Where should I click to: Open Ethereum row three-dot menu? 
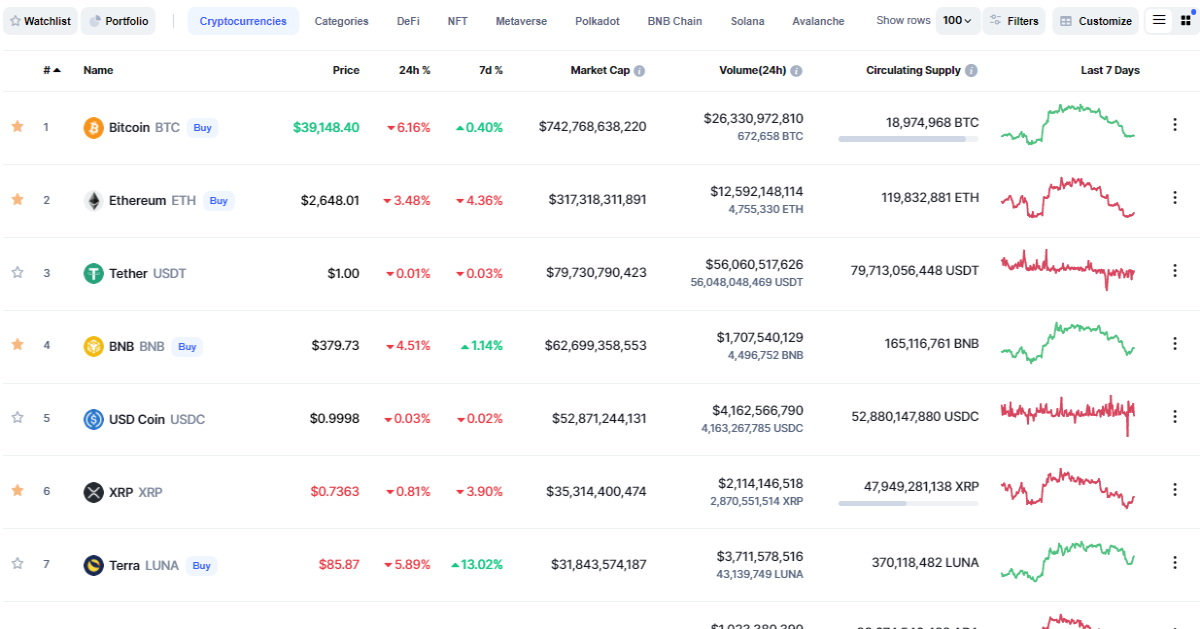click(1175, 198)
